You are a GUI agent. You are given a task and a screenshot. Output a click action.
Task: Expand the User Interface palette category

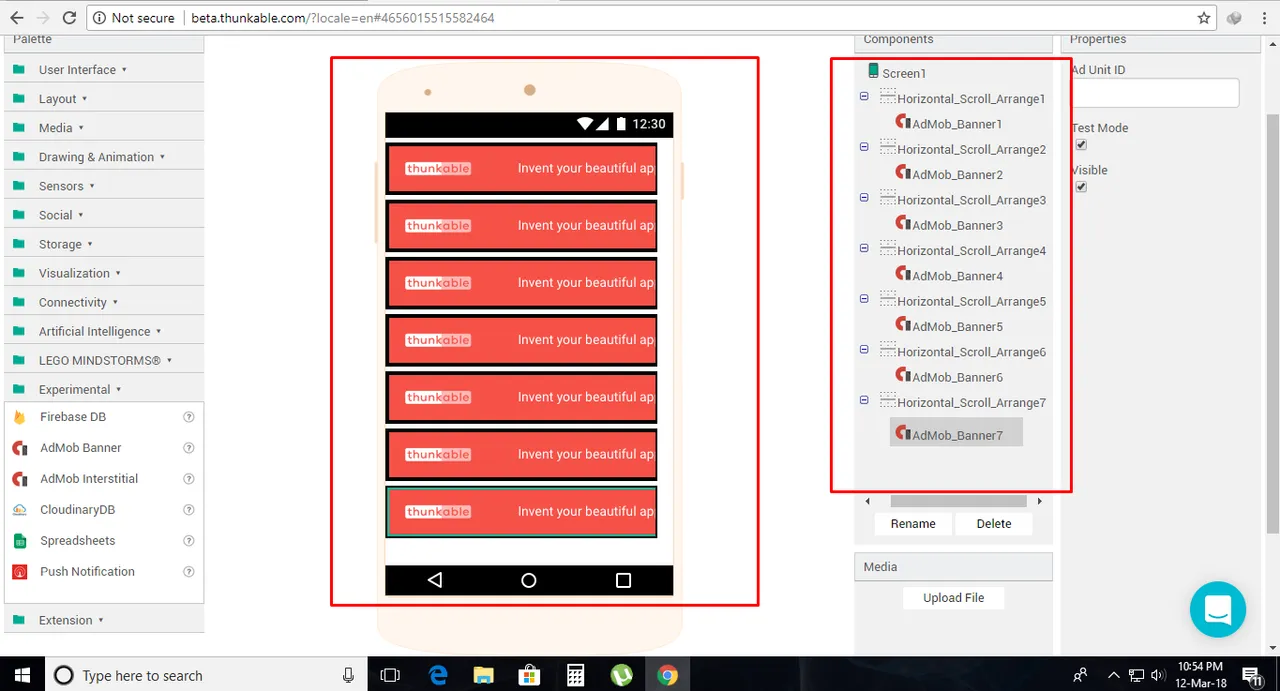point(104,70)
